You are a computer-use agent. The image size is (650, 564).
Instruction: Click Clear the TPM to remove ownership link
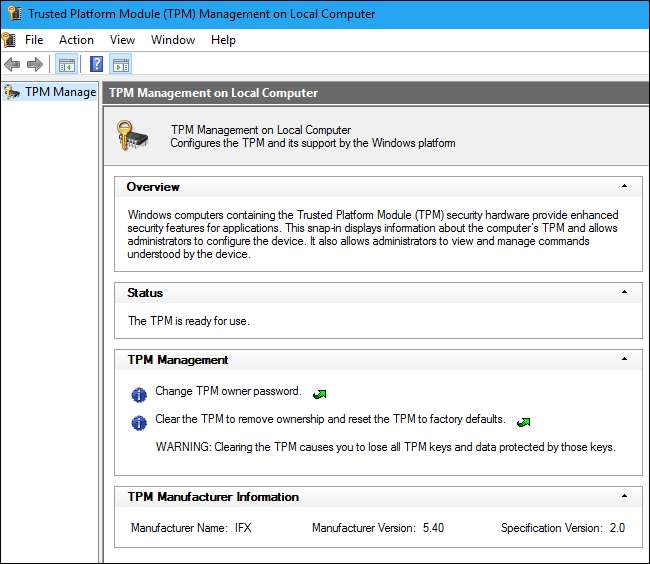pos(330,419)
